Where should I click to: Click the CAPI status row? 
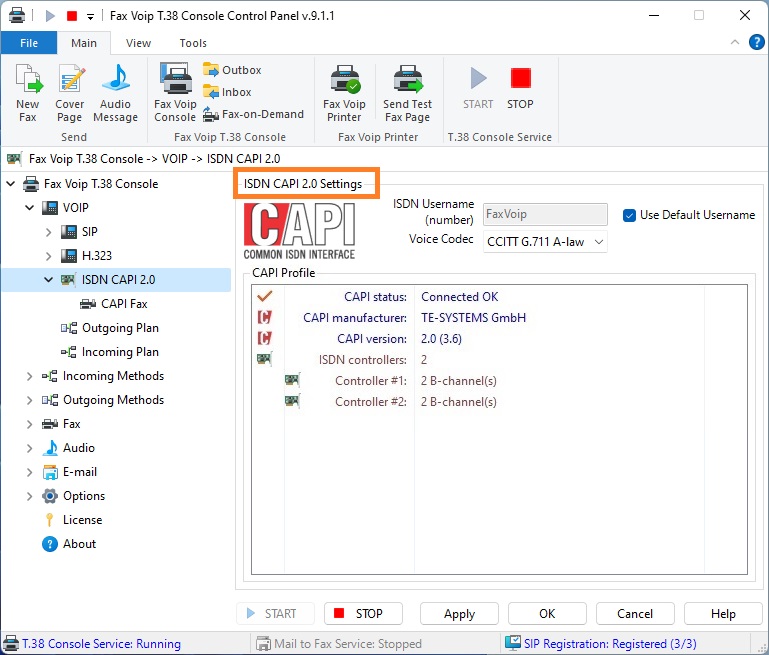[x=499, y=297]
